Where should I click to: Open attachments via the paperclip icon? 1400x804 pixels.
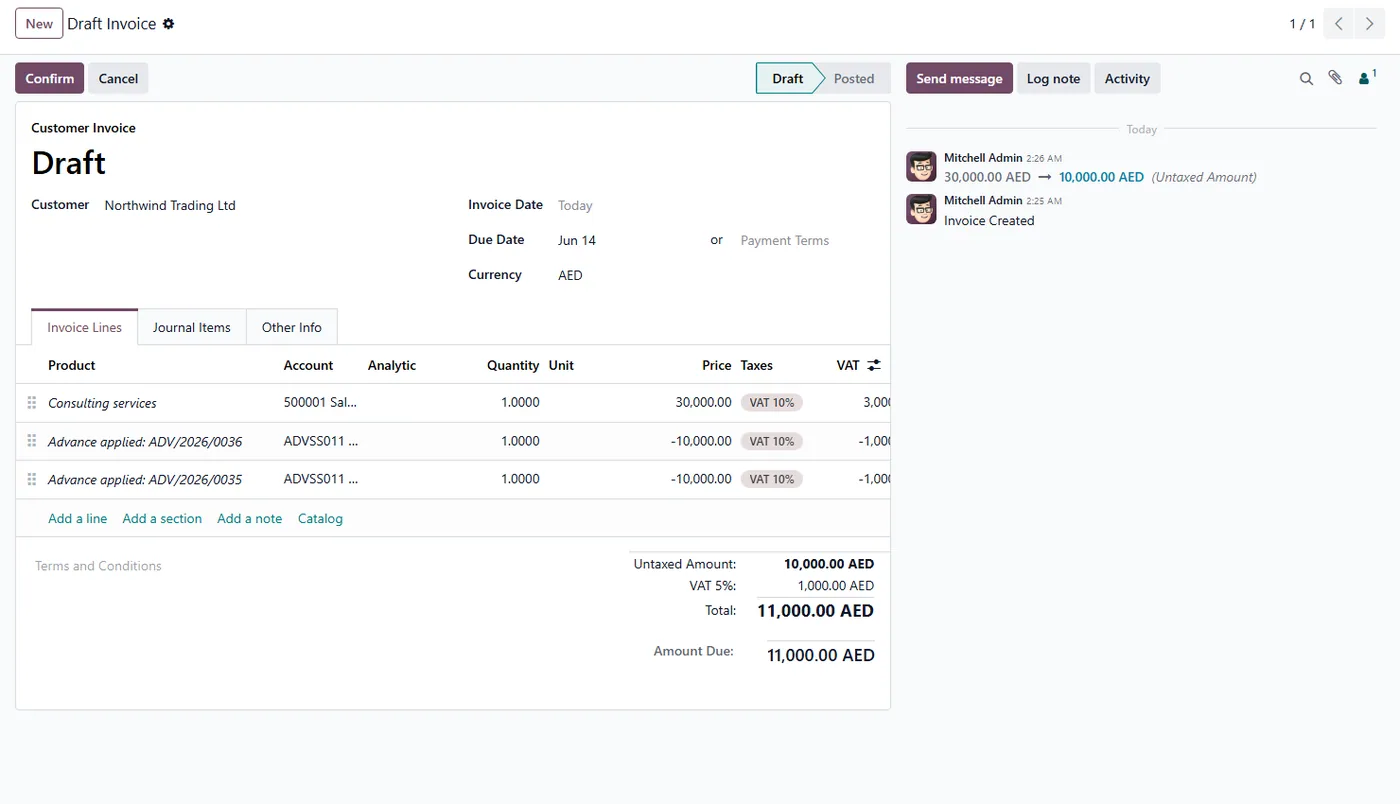[1335, 78]
